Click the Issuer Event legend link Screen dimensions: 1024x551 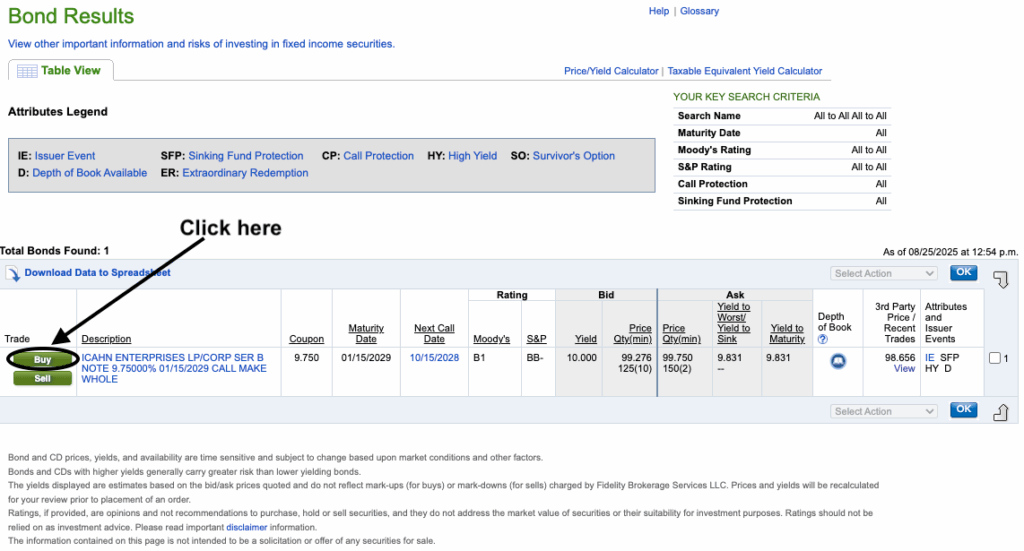65,156
